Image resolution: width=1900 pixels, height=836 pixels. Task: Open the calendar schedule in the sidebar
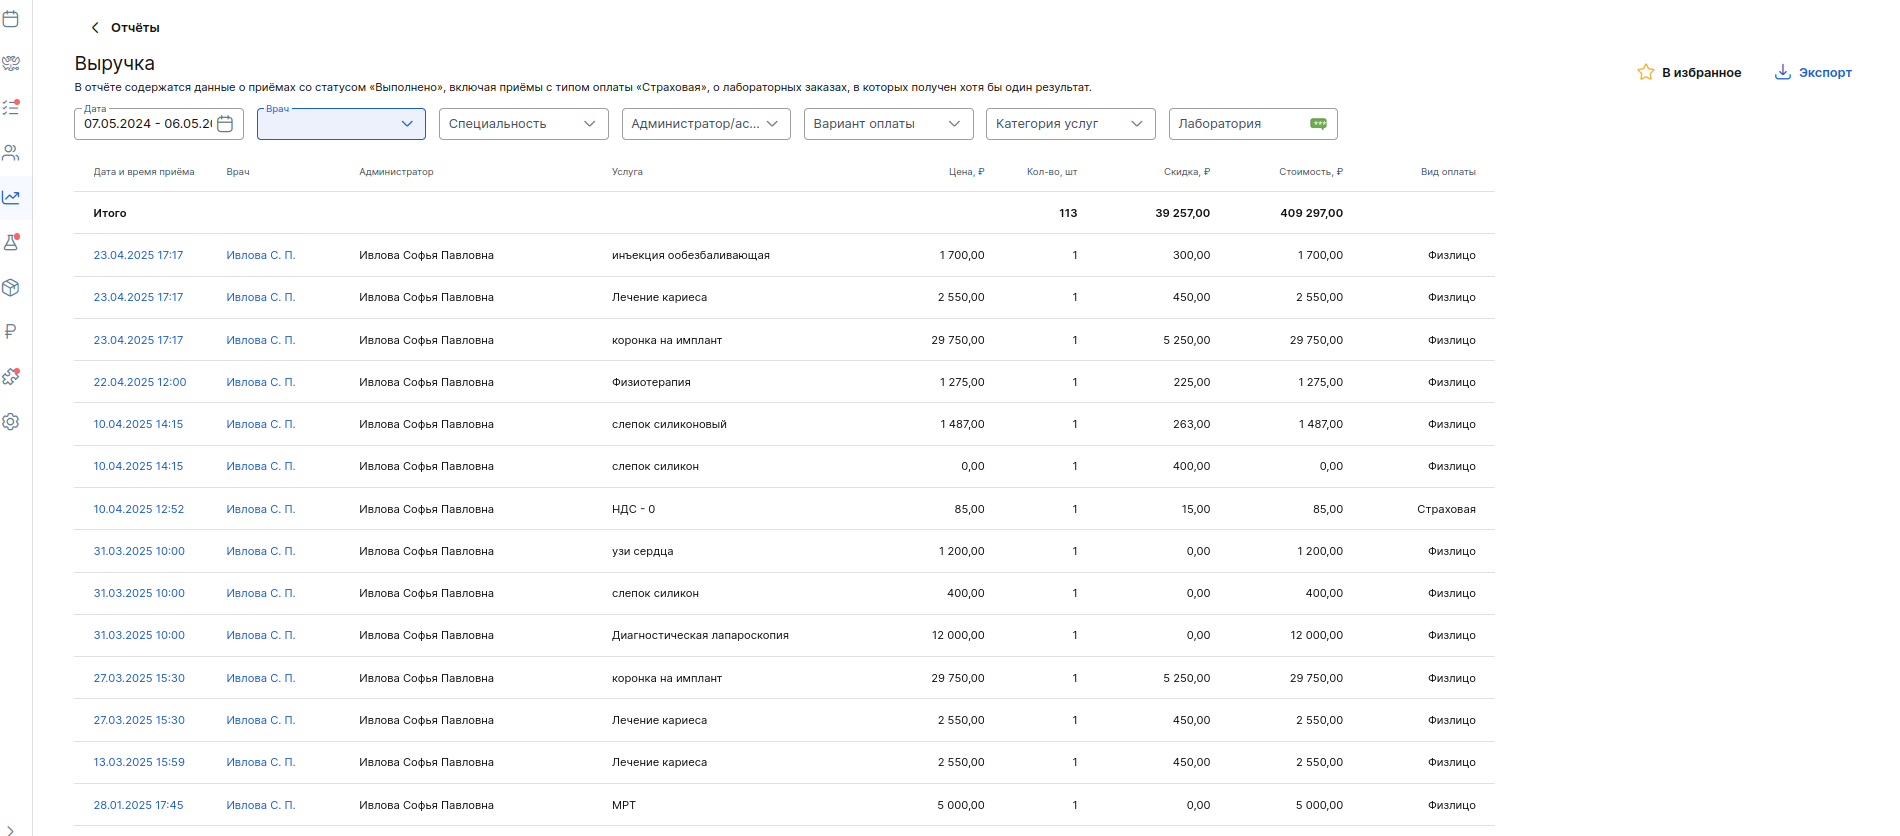[x=11, y=18]
